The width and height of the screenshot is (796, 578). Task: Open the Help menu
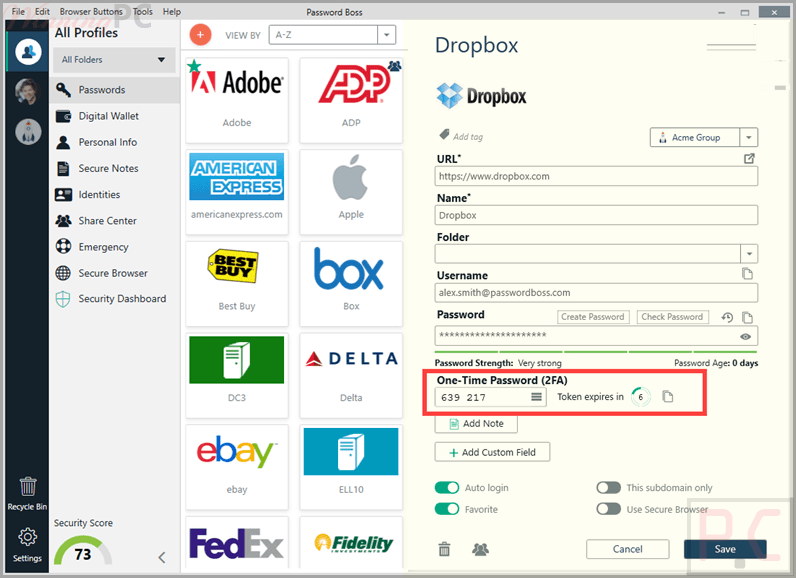pos(172,11)
